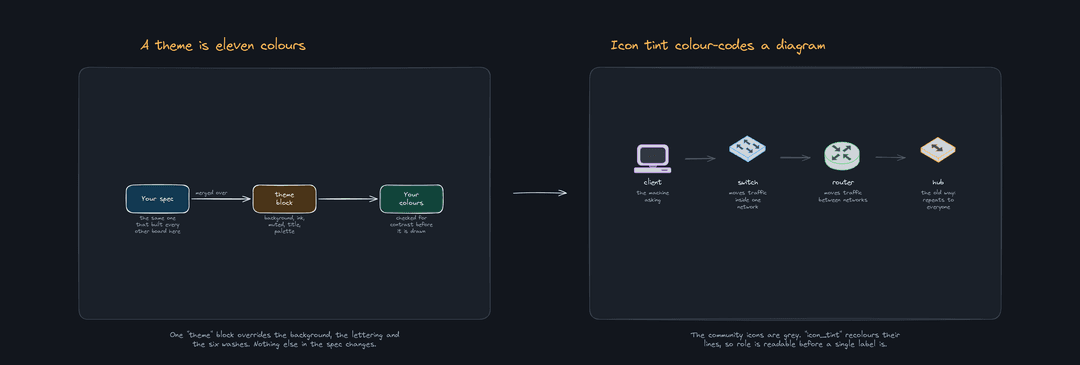Screen dimensions: 1080x365
Task: Click the 'hub' label text
Action: [x=937, y=182]
